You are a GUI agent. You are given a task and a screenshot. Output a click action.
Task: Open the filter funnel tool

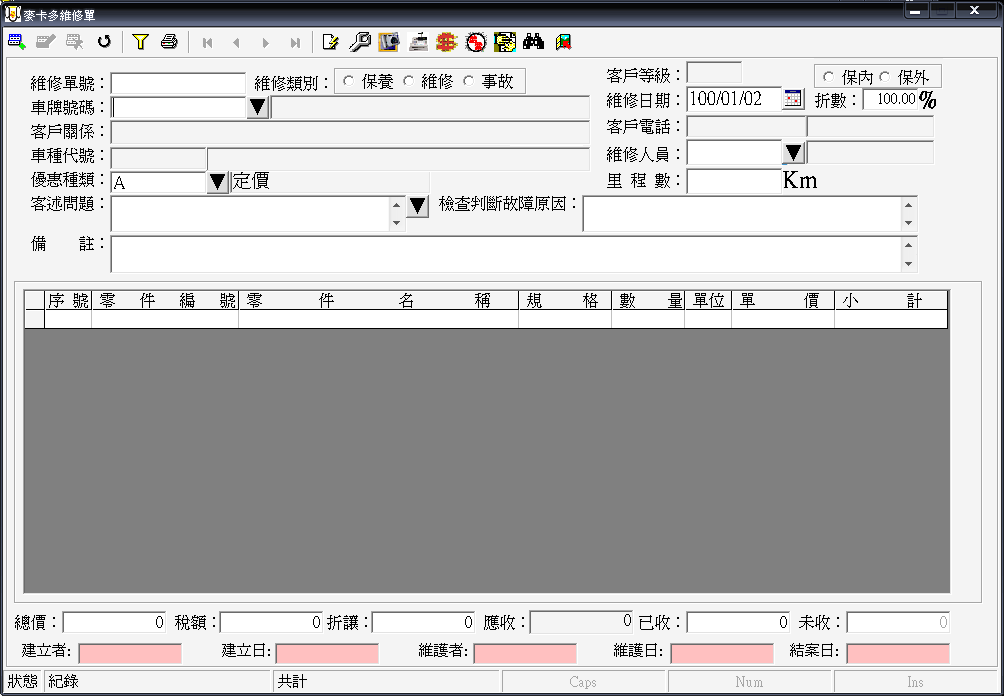pos(140,42)
